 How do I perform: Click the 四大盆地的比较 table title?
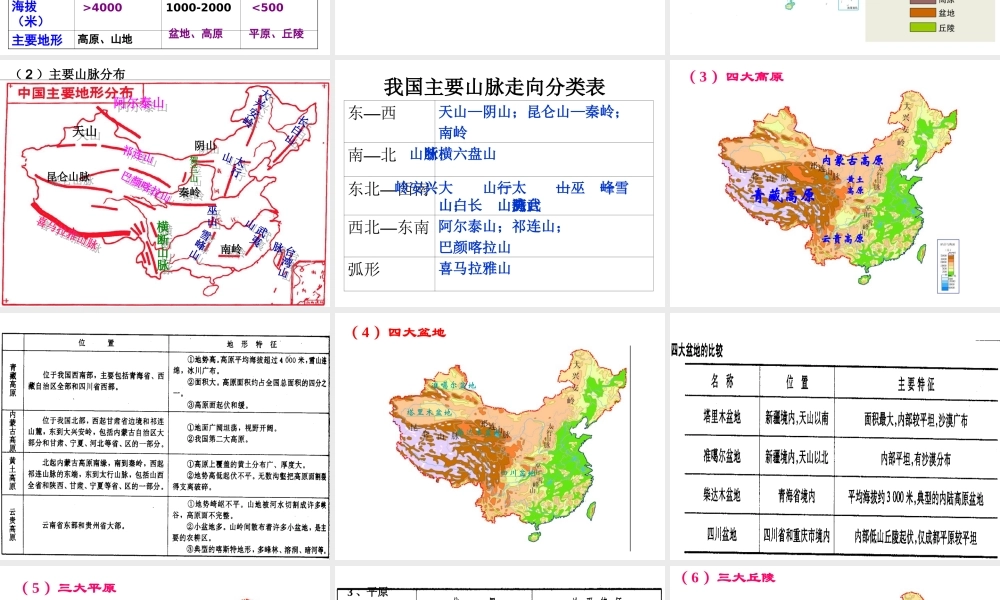pyautogui.click(x=697, y=350)
